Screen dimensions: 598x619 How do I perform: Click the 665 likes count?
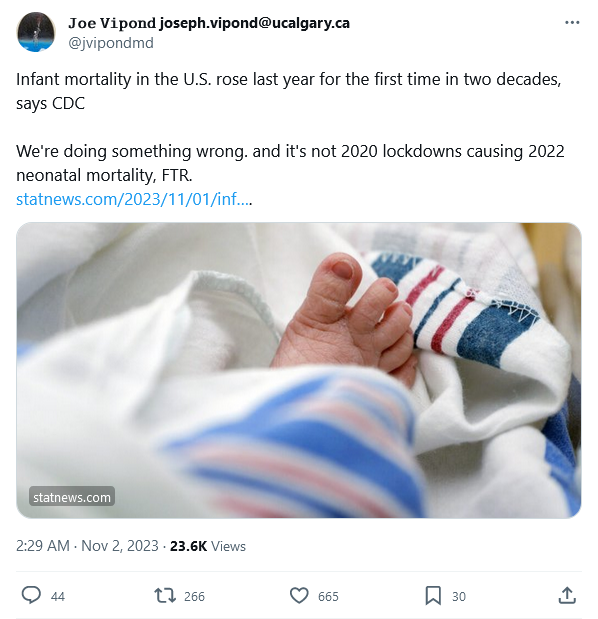[x=328, y=596]
